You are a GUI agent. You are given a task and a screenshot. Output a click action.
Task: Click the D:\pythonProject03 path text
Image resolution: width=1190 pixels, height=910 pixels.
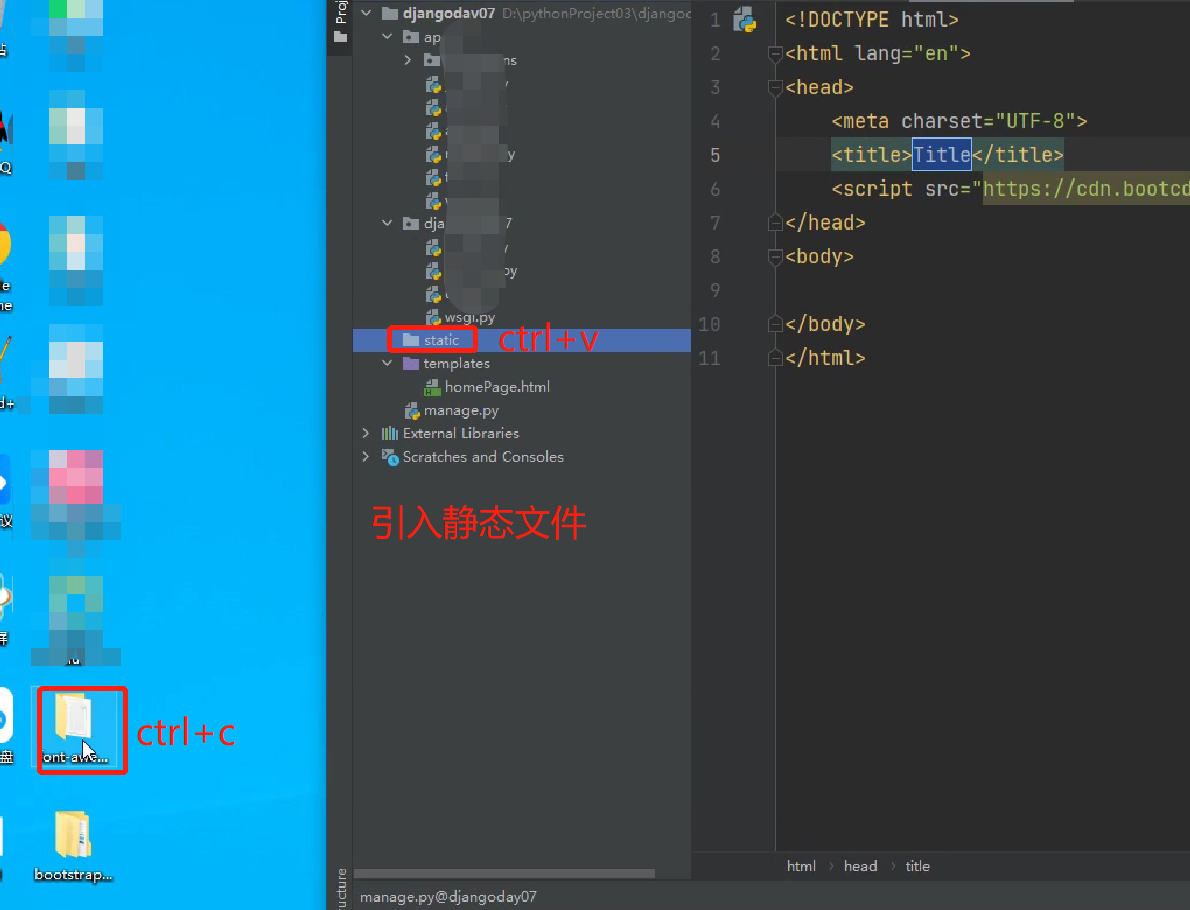click(596, 13)
